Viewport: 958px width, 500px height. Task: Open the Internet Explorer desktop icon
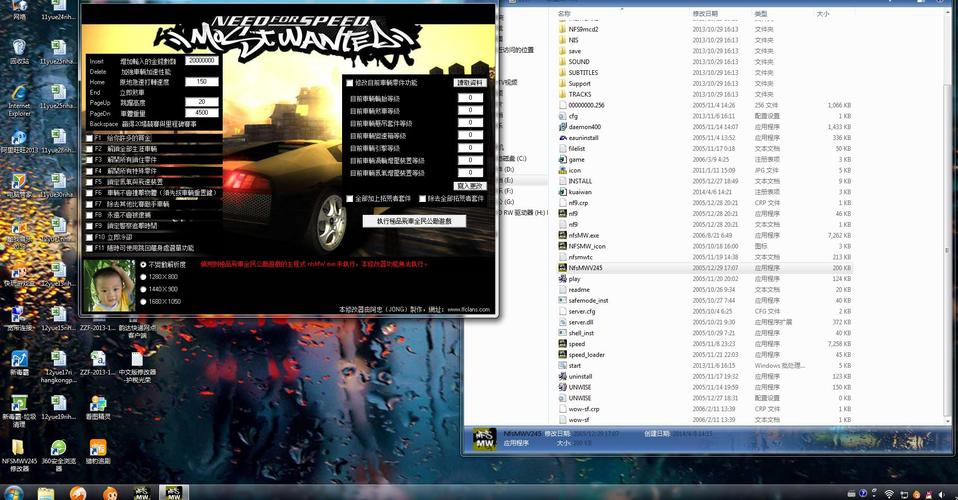(x=19, y=100)
